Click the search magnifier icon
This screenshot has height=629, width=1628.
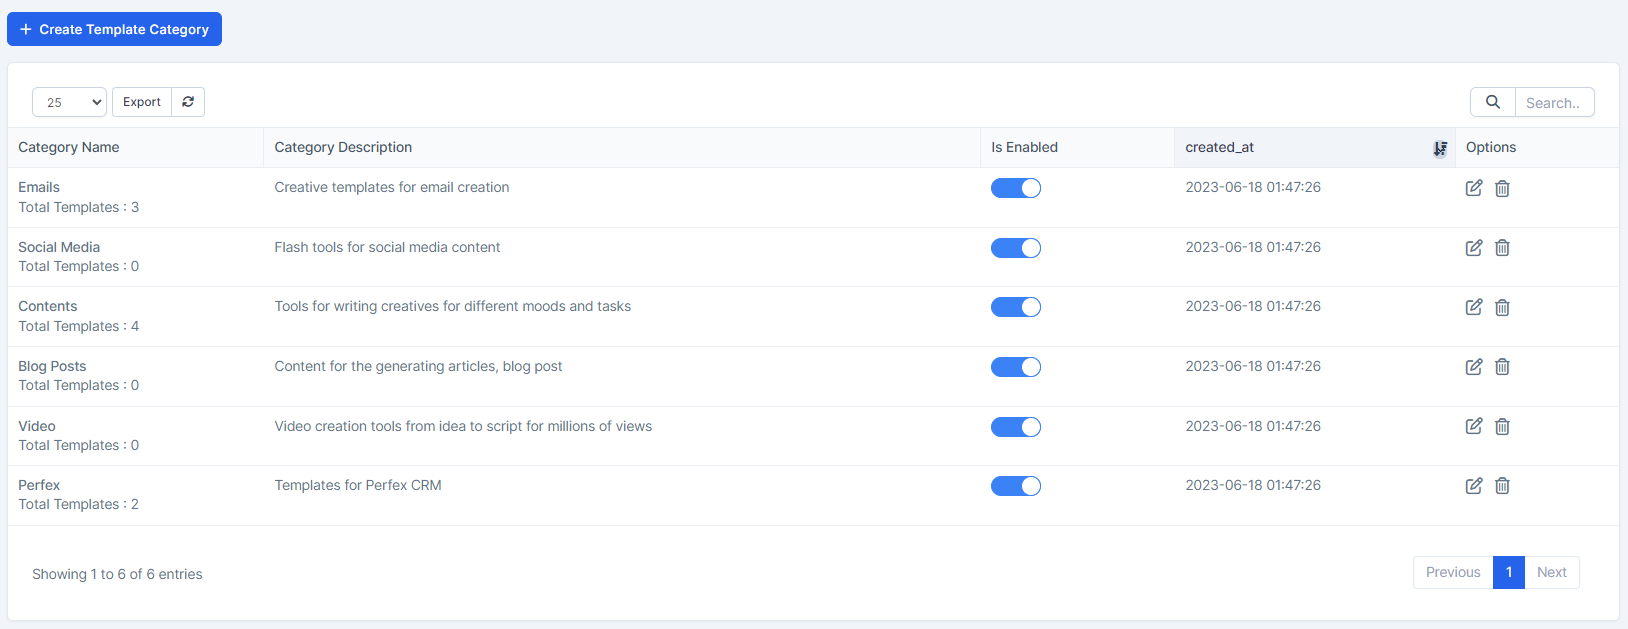coord(1492,102)
